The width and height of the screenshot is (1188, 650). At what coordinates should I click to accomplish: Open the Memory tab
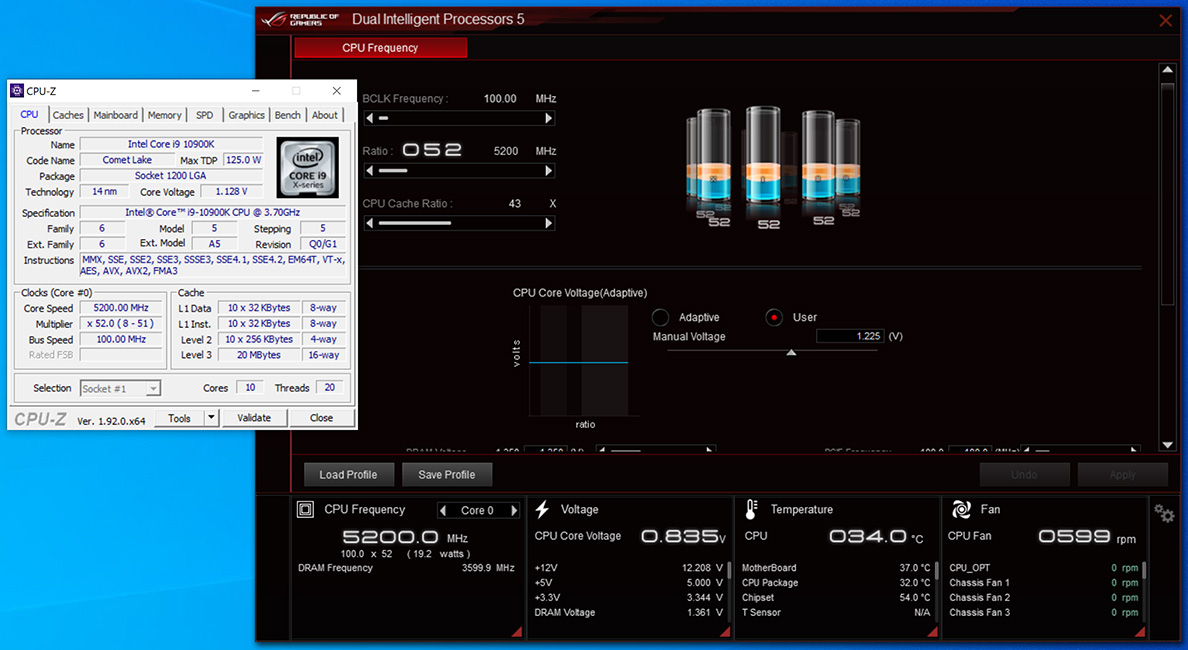tap(164, 115)
